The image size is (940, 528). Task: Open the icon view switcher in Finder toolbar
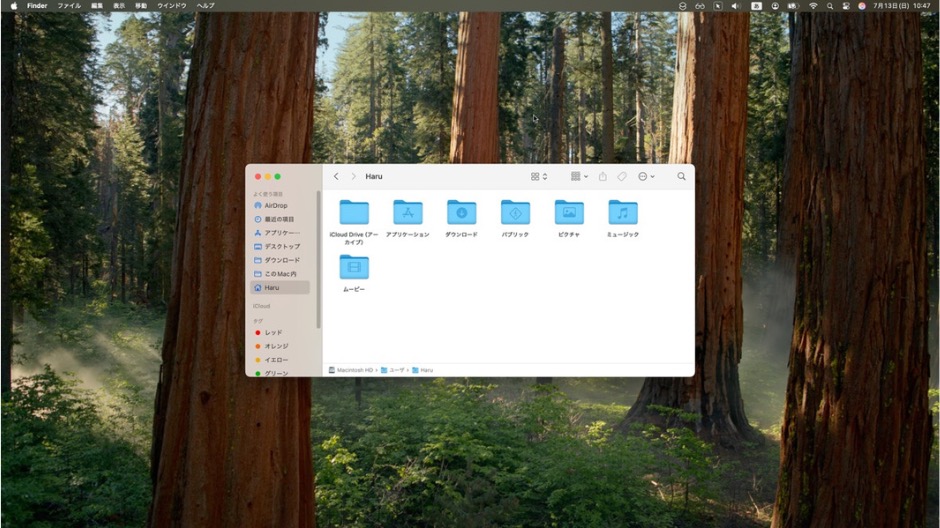click(x=539, y=176)
